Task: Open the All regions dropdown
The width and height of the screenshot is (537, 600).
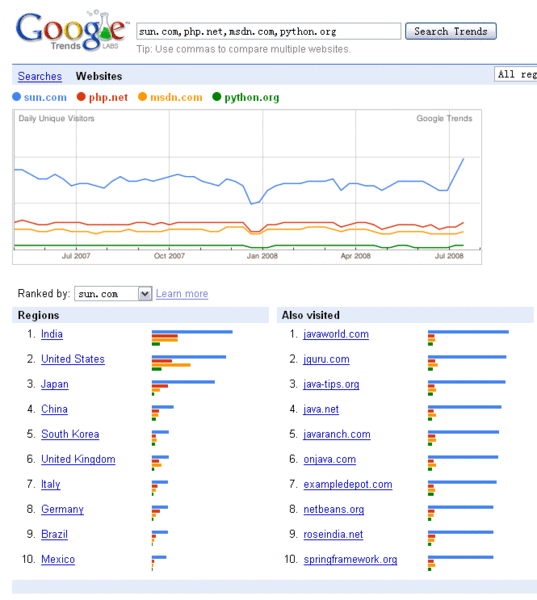Action: (x=516, y=74)
